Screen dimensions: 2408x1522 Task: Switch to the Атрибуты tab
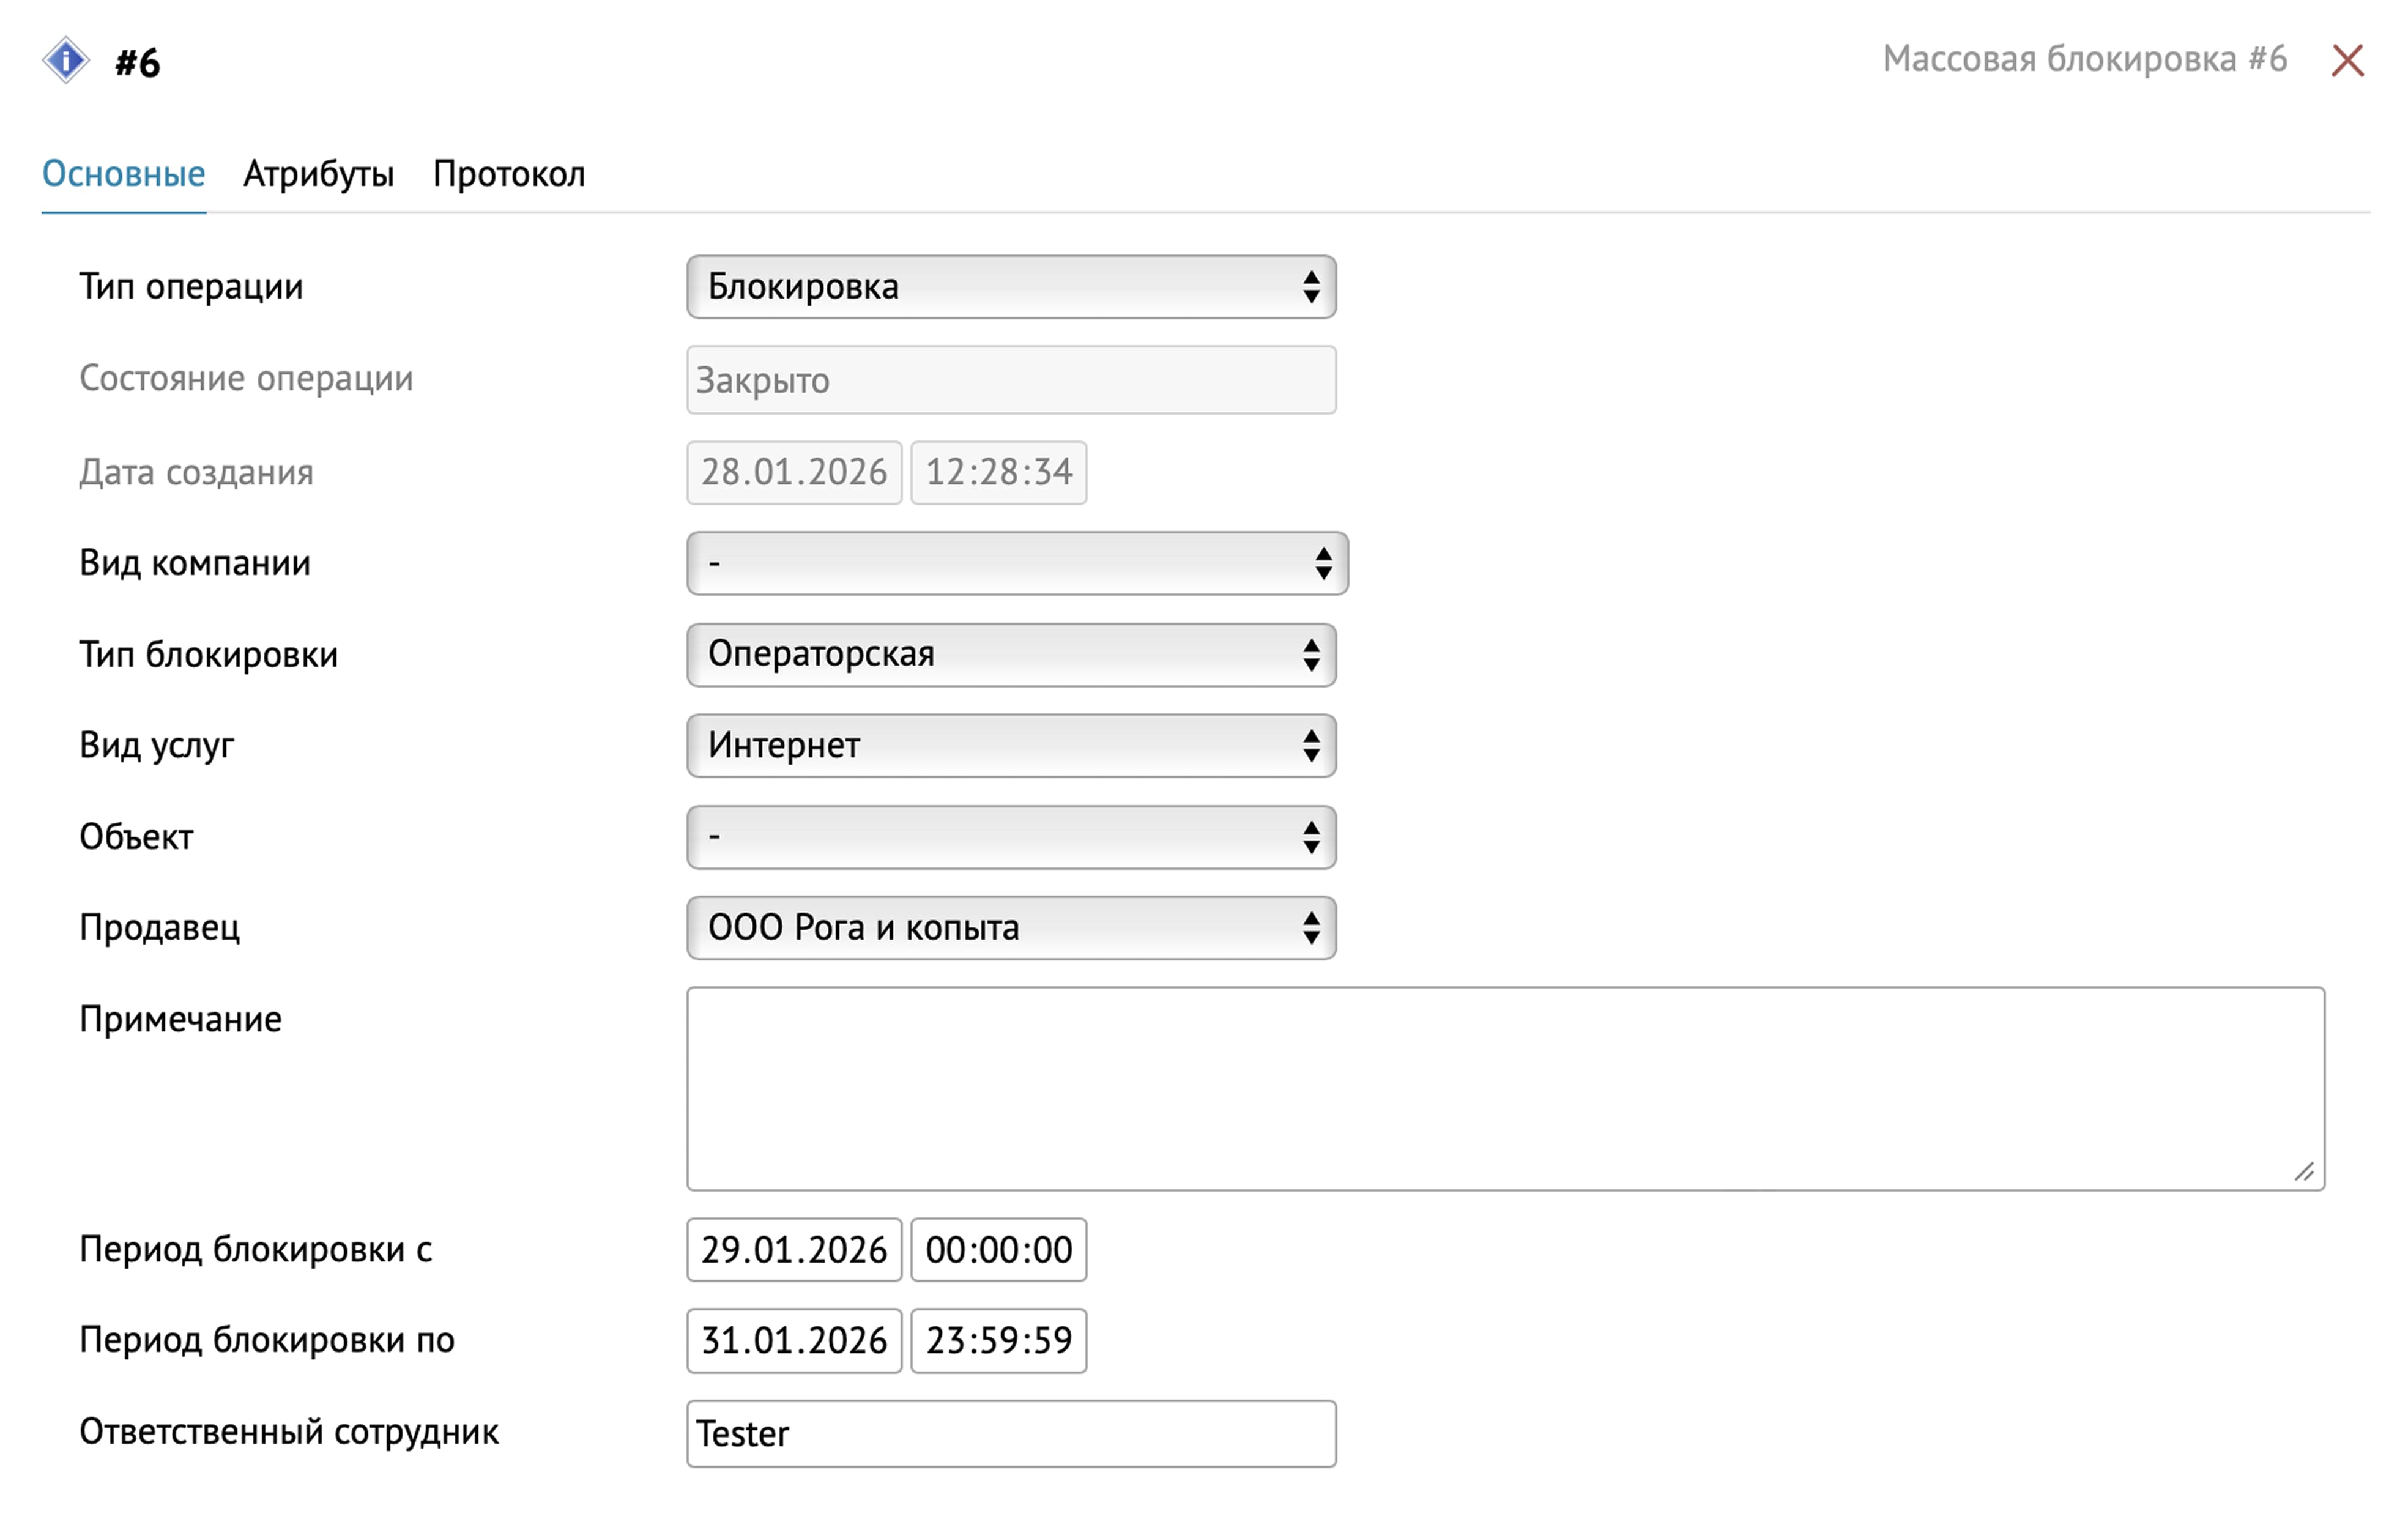(318, 174)
